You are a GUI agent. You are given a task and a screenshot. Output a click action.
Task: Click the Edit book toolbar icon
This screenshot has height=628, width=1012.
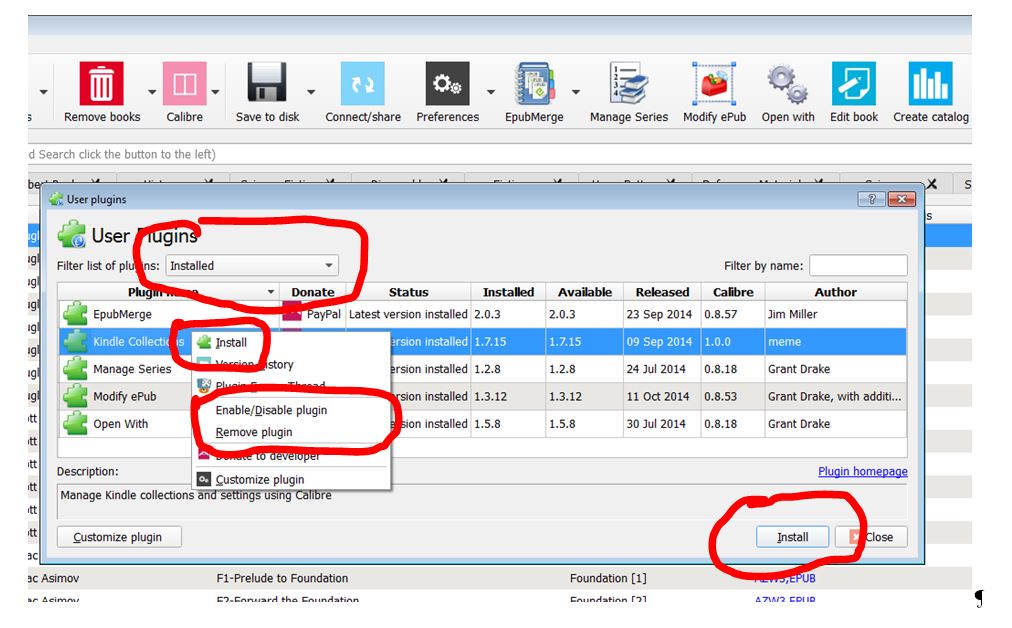tap(853, 83)
